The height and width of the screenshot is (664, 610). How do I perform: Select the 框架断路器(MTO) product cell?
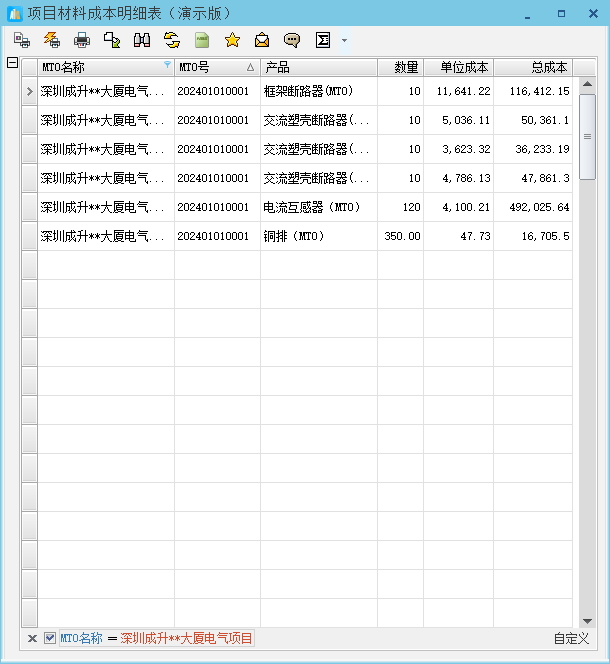tap(319, 91)
